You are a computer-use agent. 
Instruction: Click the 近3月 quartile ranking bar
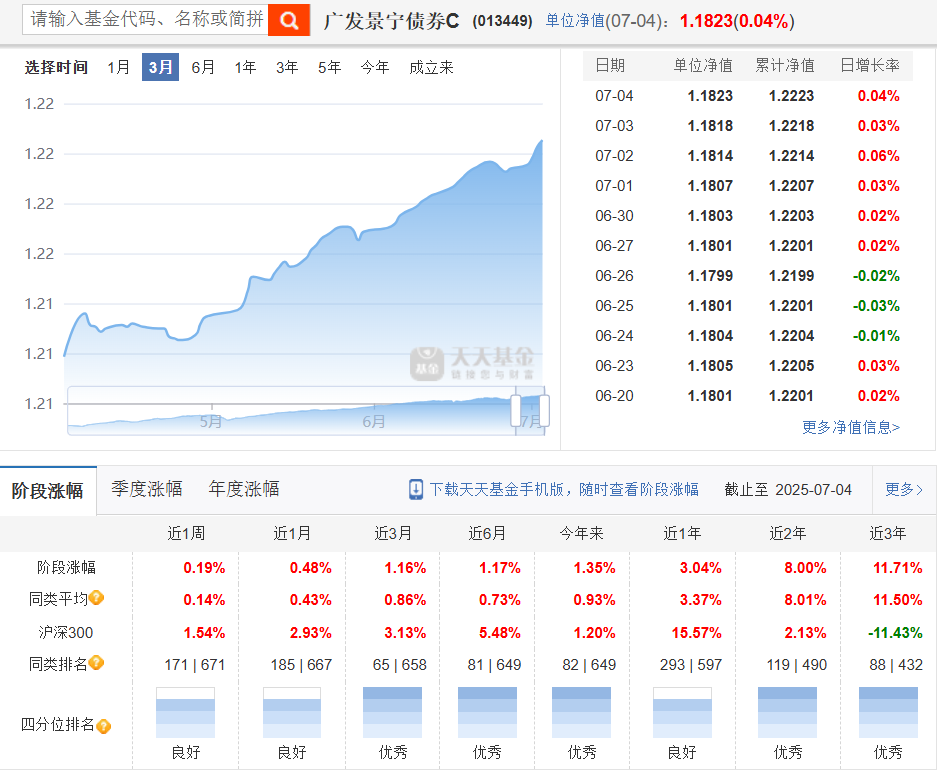pyautogui.click(x=392, y=713)
